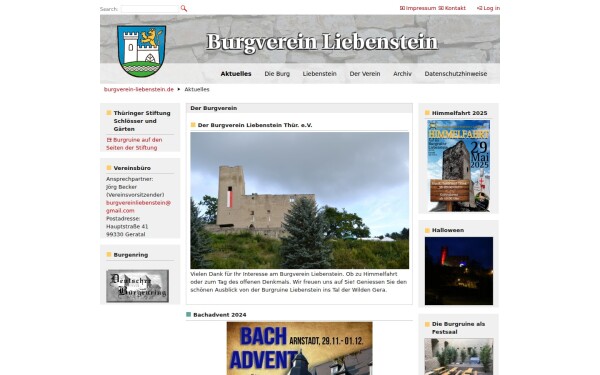
Task: Click the Hauptstraße 41 address line
Action: tap(127, 227)
